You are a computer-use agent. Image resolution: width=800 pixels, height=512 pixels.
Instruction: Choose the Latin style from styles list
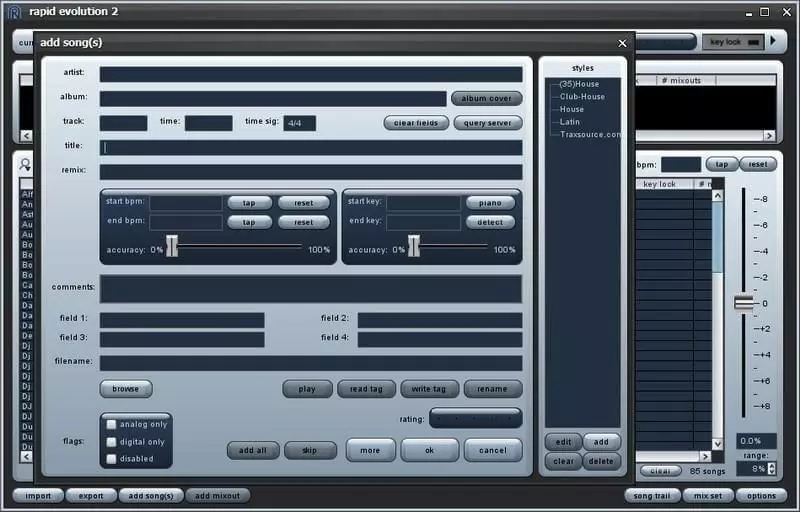coord(570,122)
